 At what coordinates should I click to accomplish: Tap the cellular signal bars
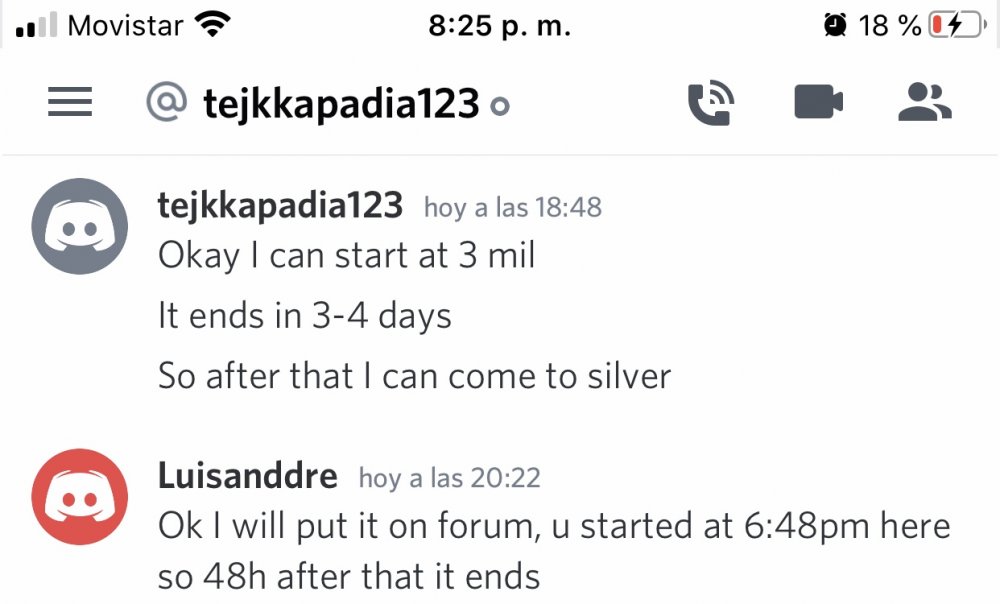(x=37, y=27)
